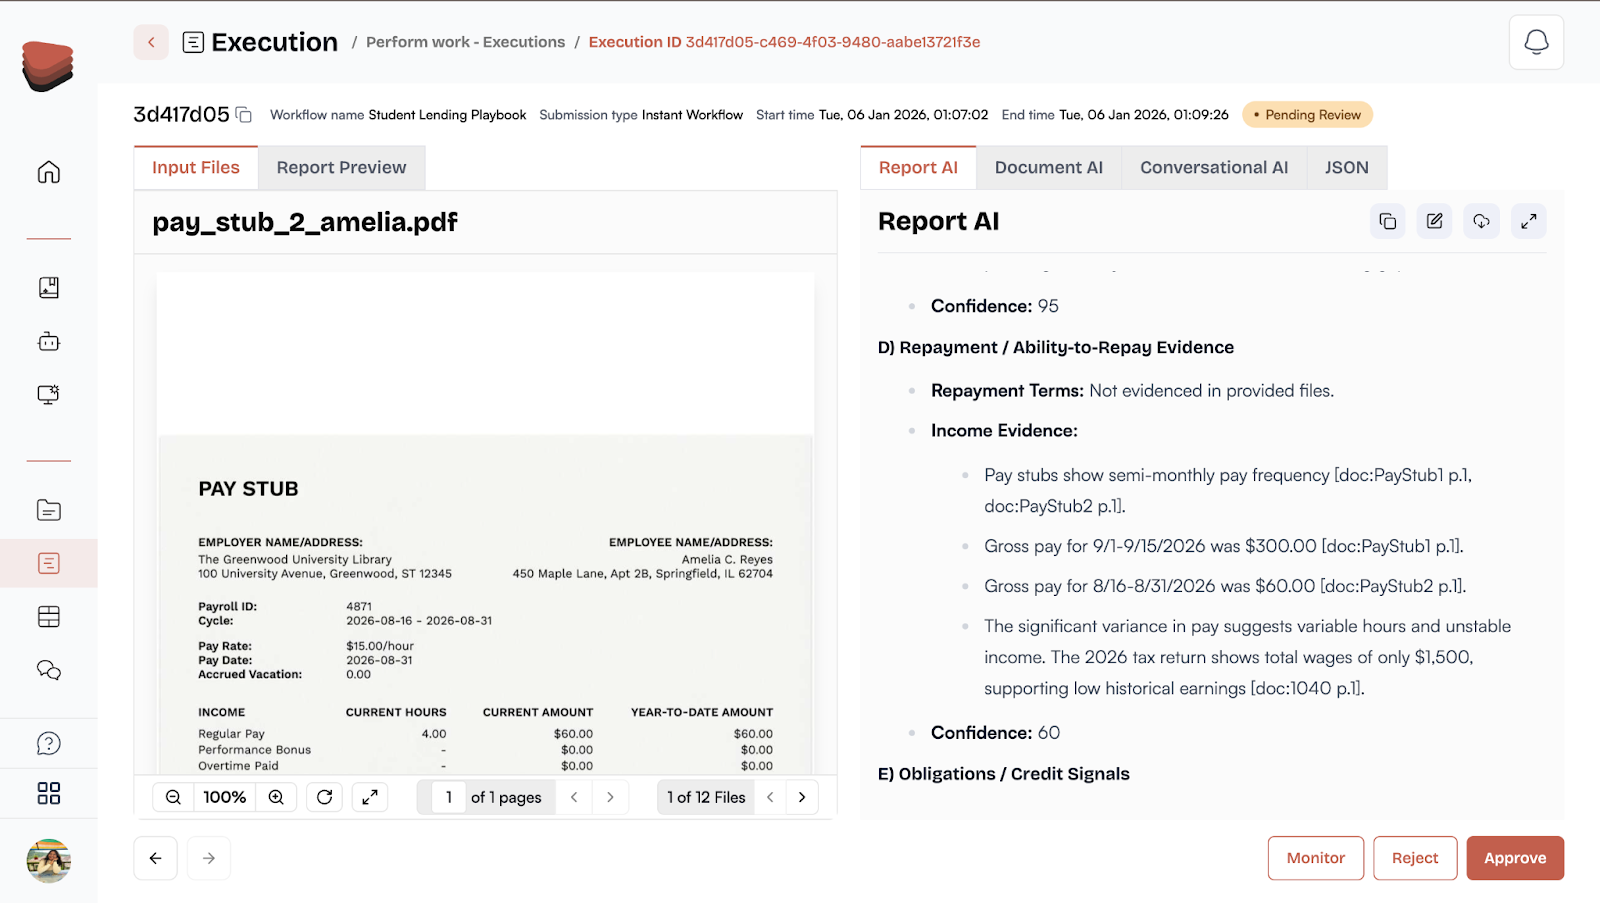The width and height of the screenshot is (1600, 903).
Task: Edit the Report AI content
Action: [1434, 221]
